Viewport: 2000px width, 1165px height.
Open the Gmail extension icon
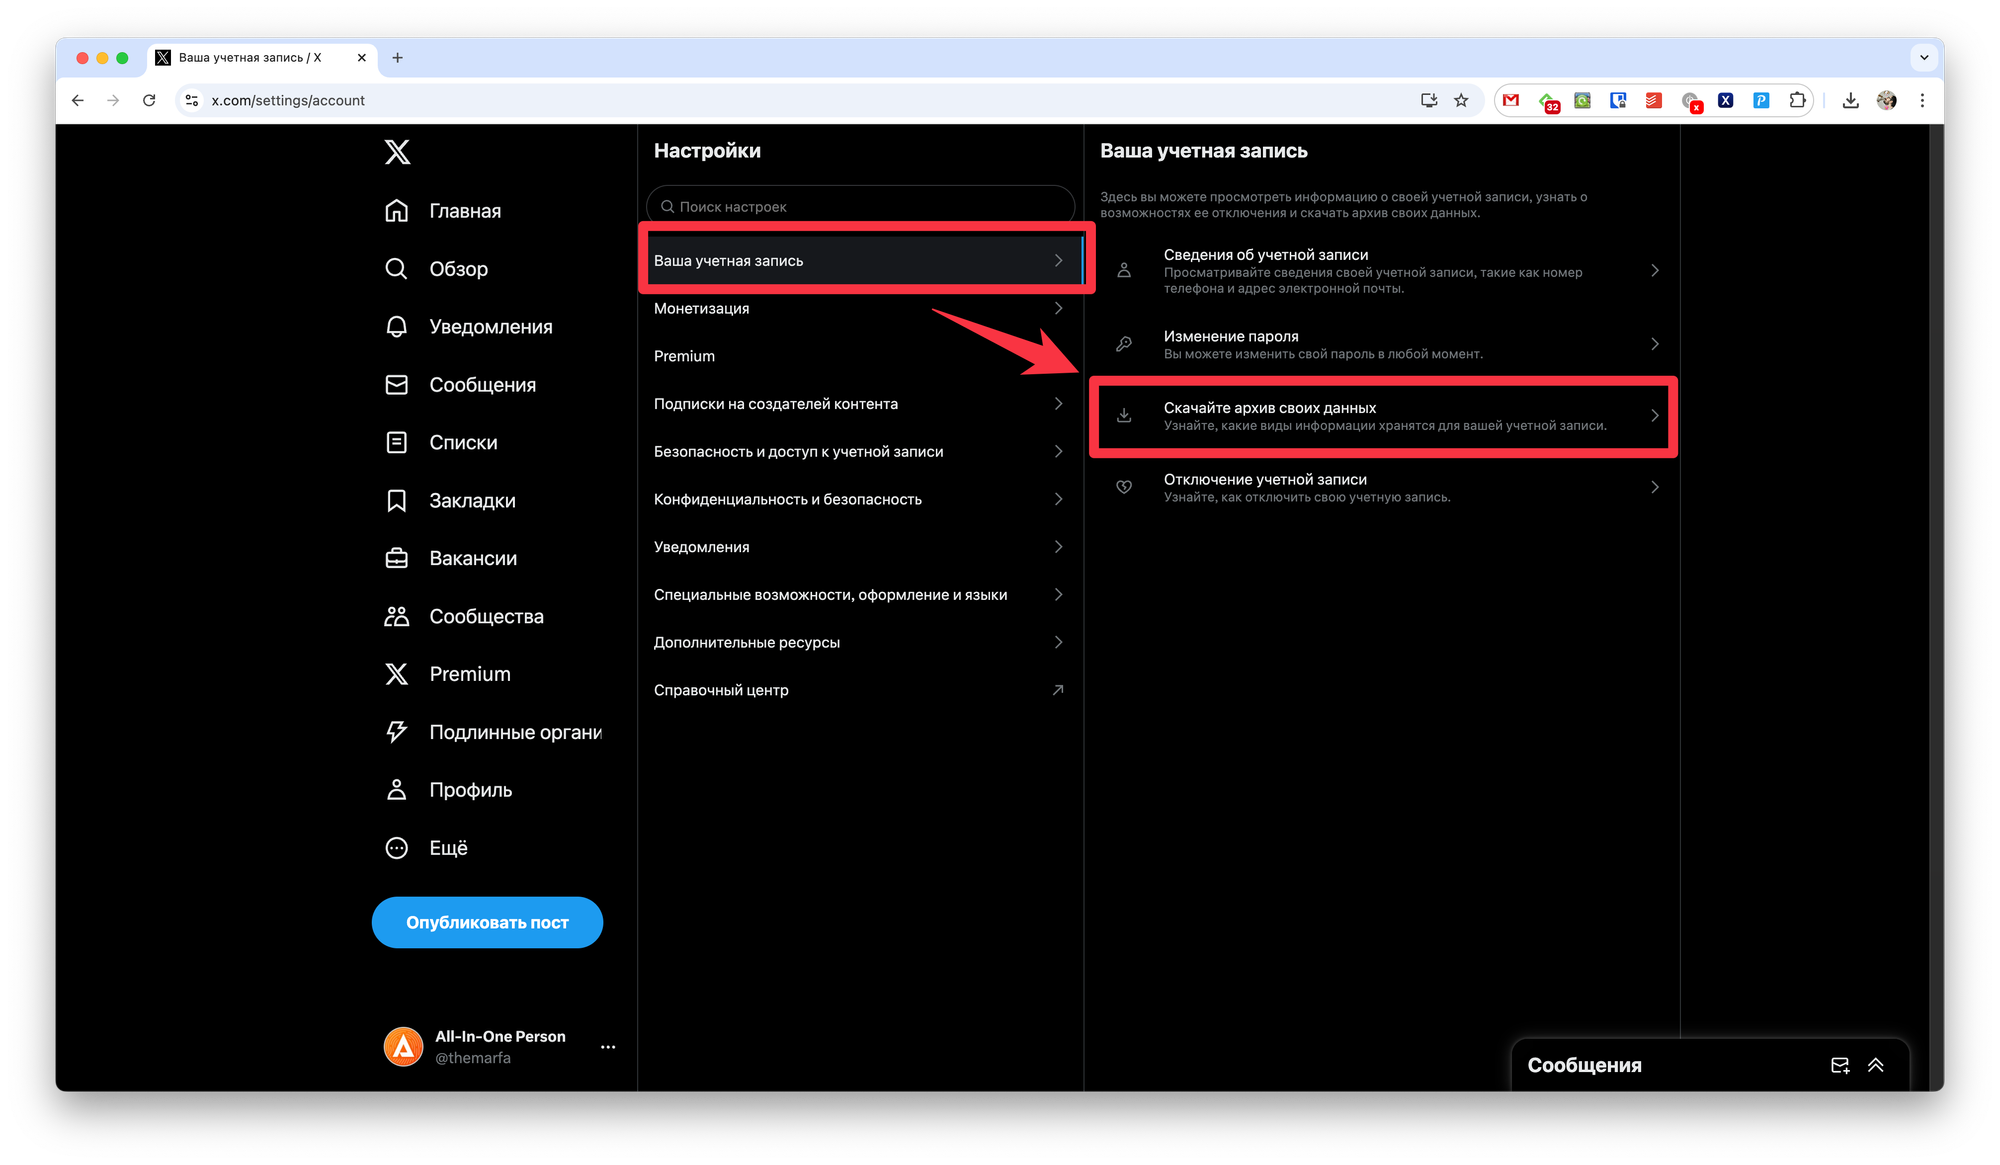coord(1511,100)
